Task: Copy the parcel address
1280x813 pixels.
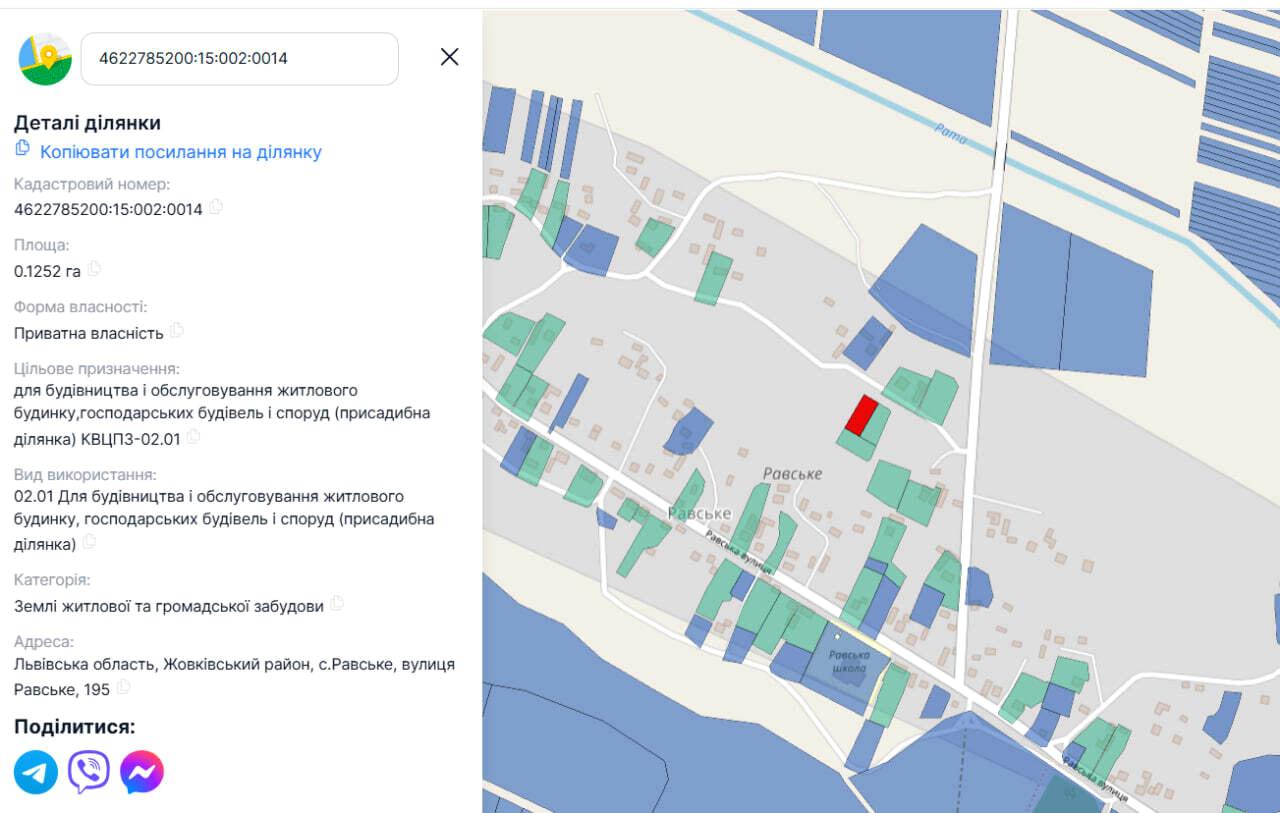Action: 124,687
